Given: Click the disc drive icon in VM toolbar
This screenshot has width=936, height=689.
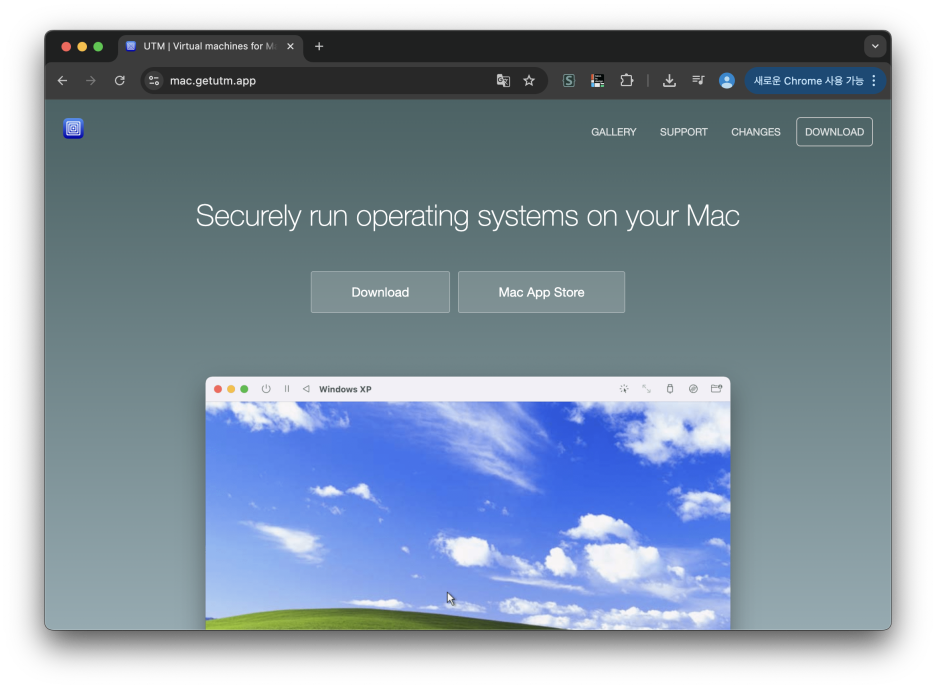Looking at the screenshot, I should point(693,389).
